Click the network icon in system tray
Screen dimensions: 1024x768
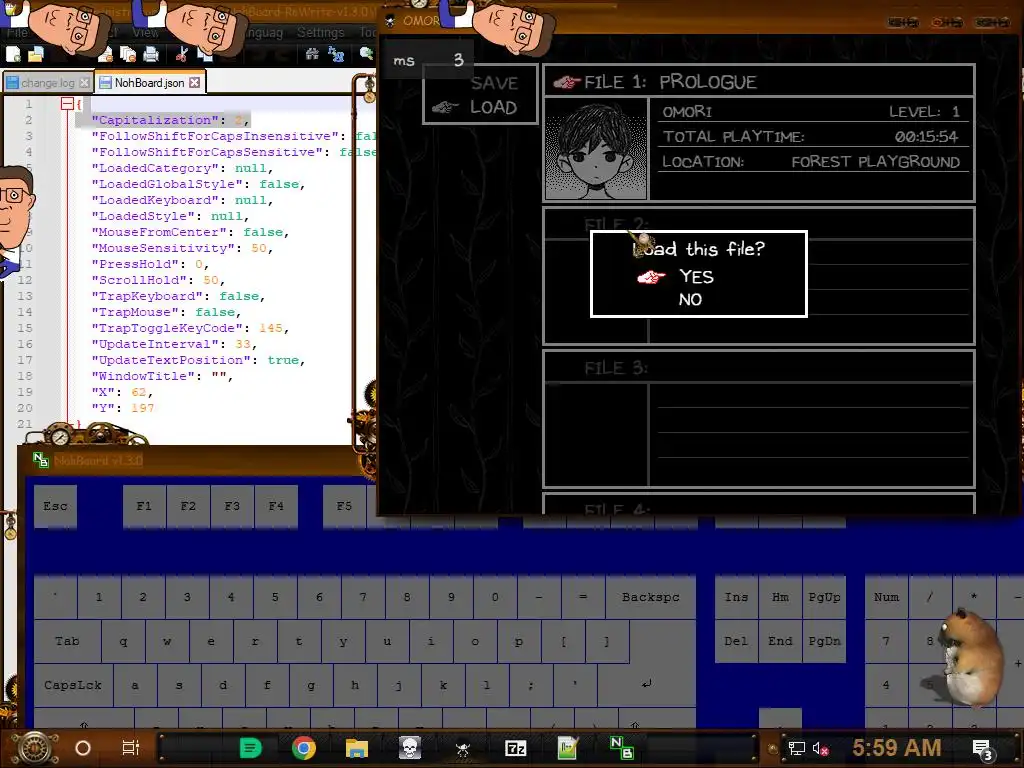pos(797,748)
